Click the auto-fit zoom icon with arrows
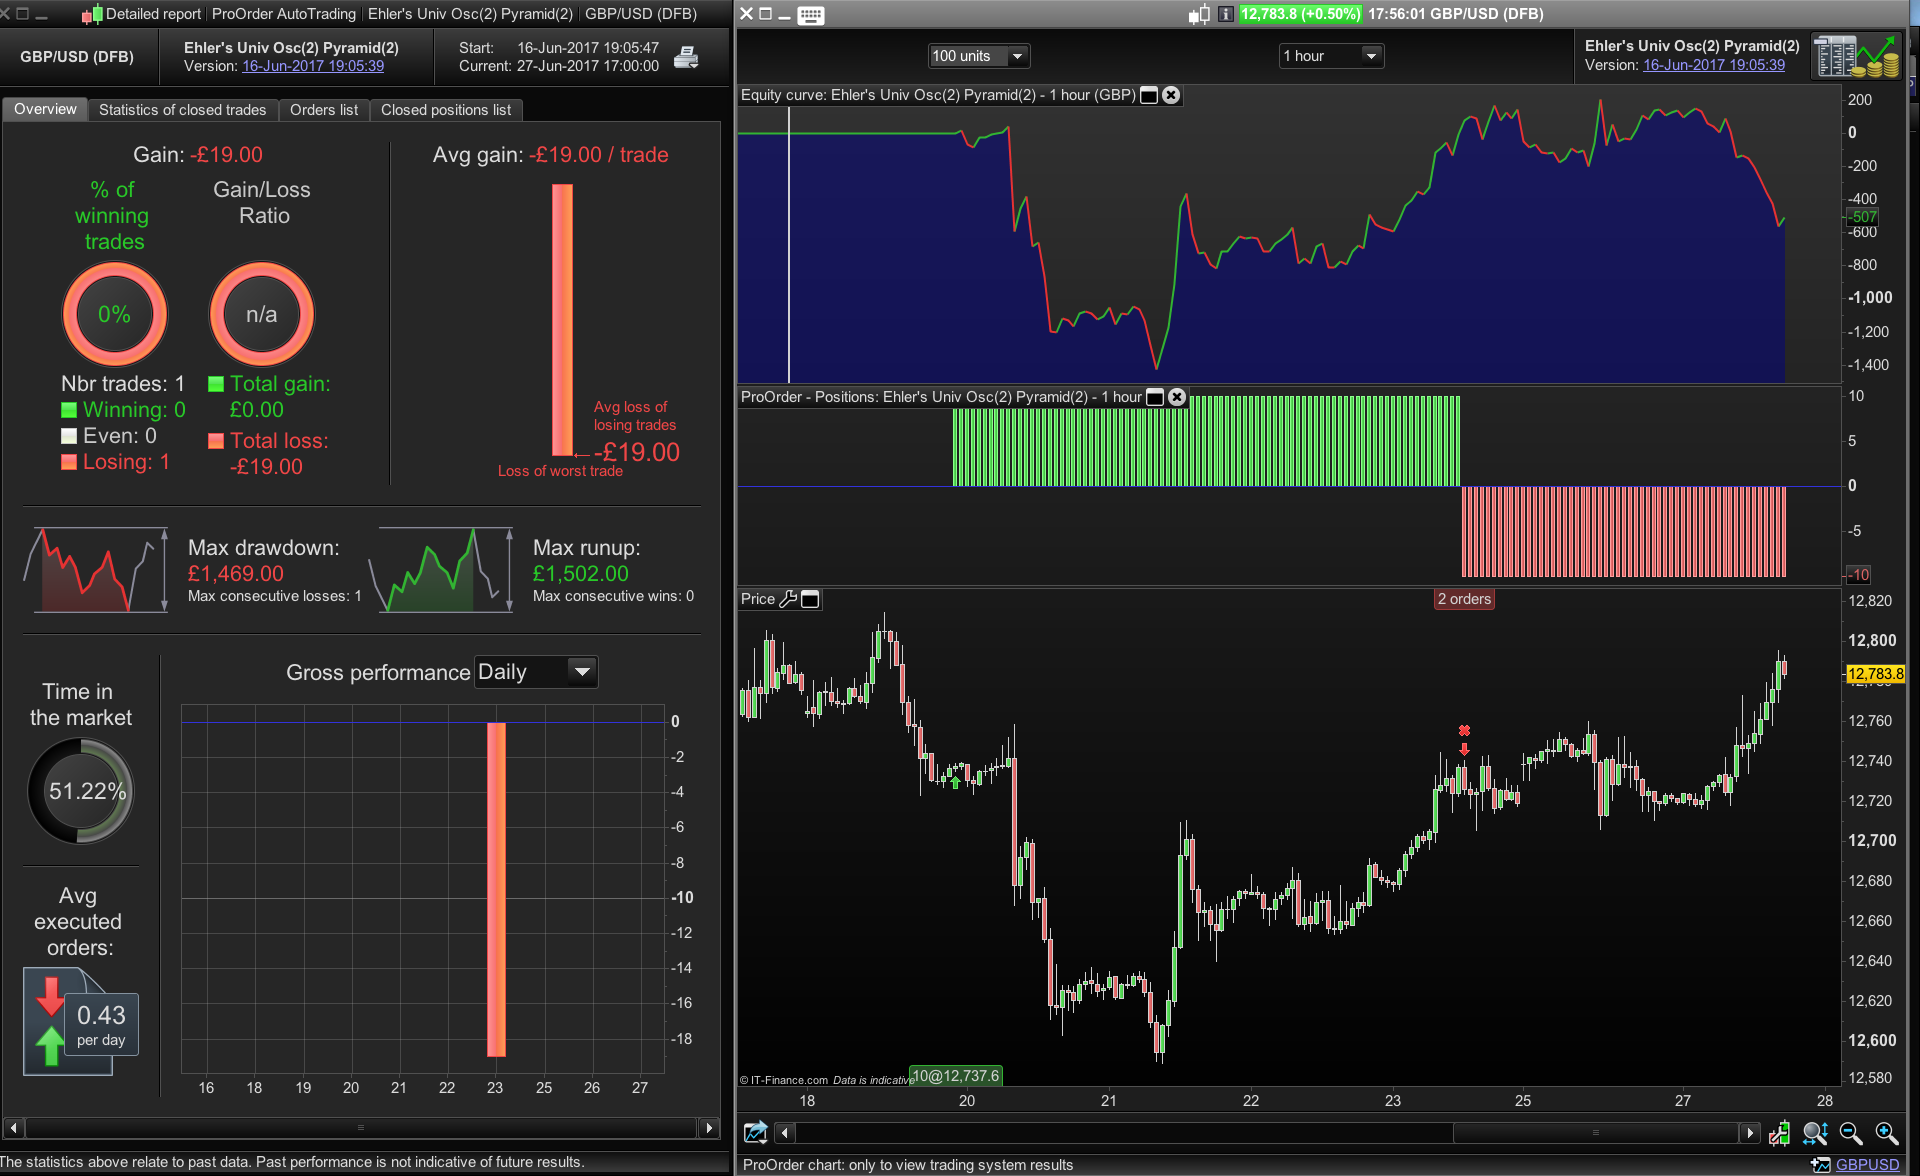 [x=1815, y=1133]
